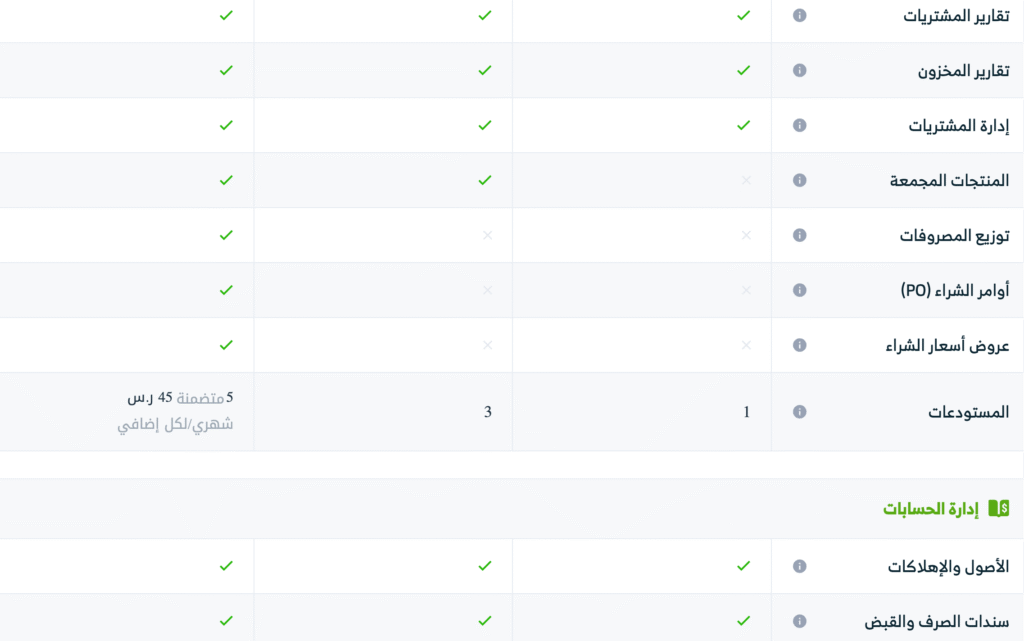
Task: Click the عروض أسعار الشراء feature label
Action: point(947,346)
